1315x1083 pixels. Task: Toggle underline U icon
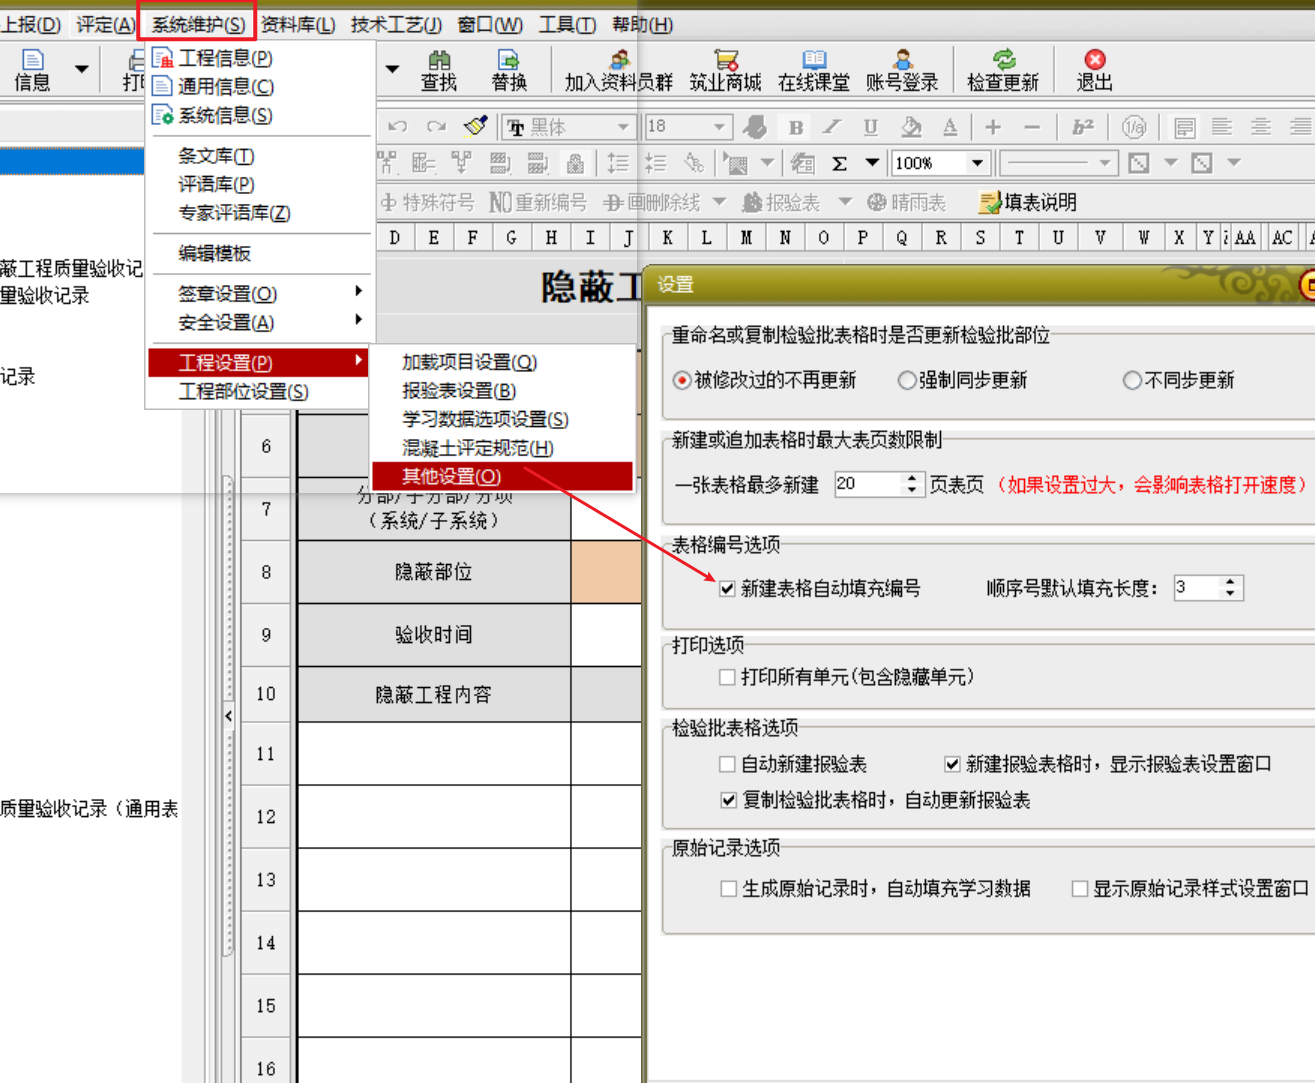pos(871,127)
